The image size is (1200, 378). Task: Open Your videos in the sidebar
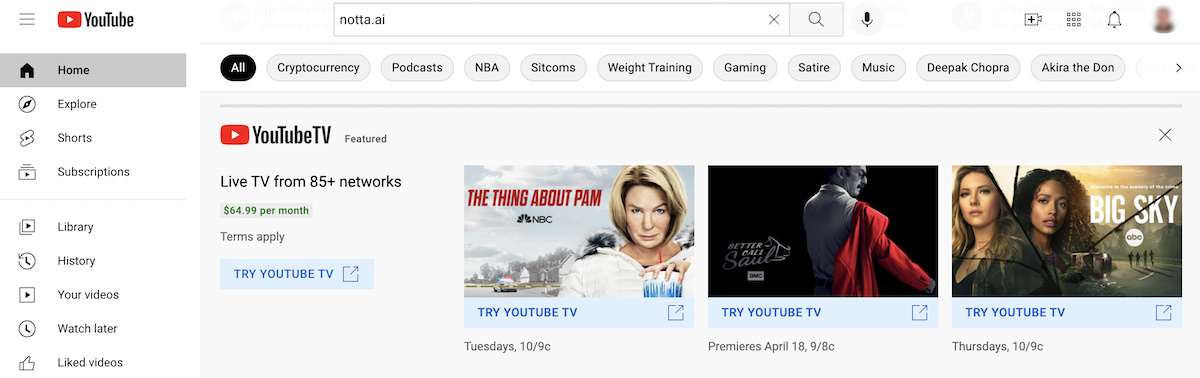tap(93, 295)
